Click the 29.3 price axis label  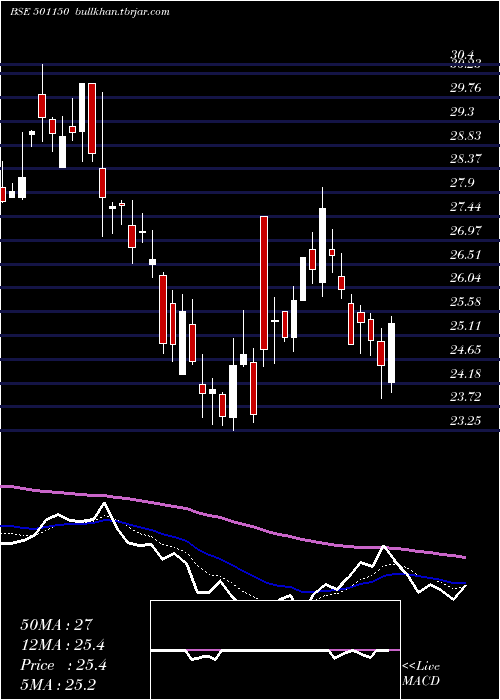tap(462, 112)
